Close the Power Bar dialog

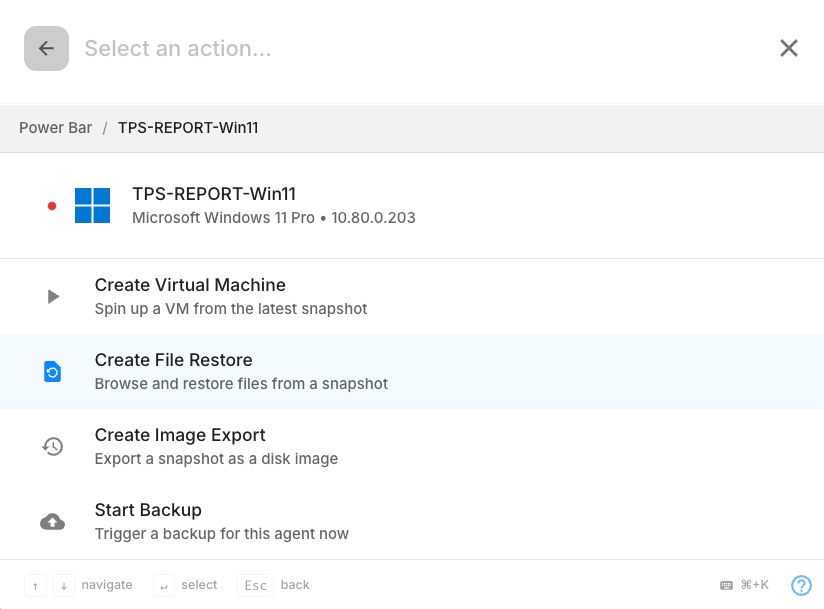point(789,48)
